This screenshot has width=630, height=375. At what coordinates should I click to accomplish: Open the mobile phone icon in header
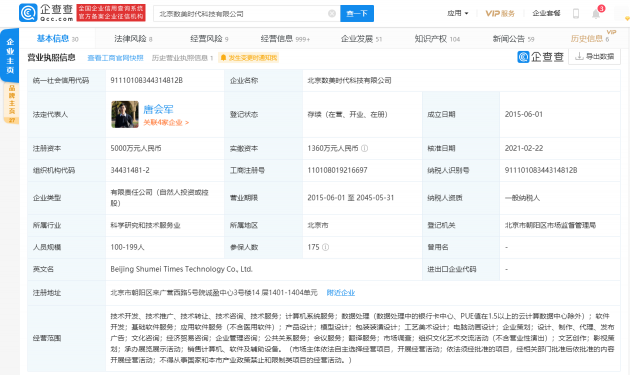pyautogui.click(x=576, y=14)
